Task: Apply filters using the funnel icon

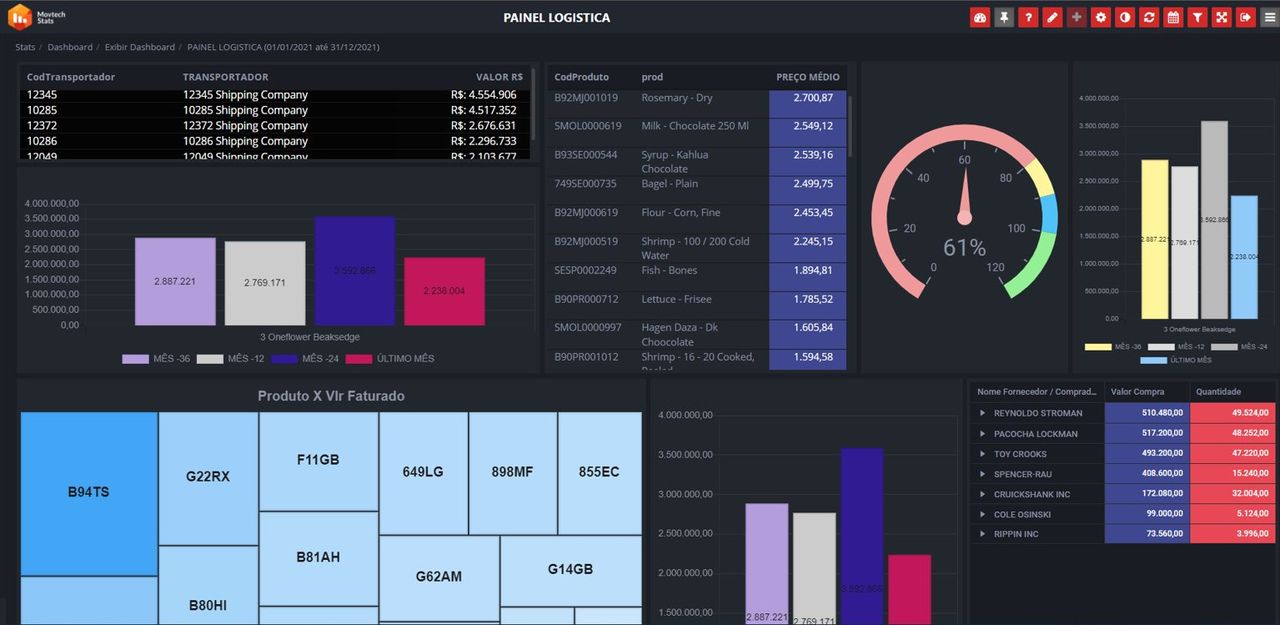Action: [x=1196, y=17]
